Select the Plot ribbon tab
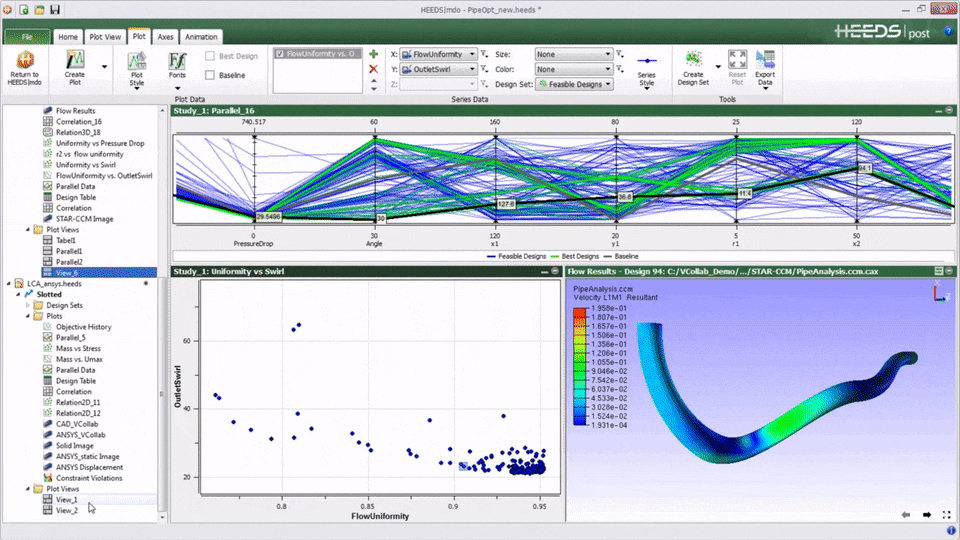 point(139,36)
